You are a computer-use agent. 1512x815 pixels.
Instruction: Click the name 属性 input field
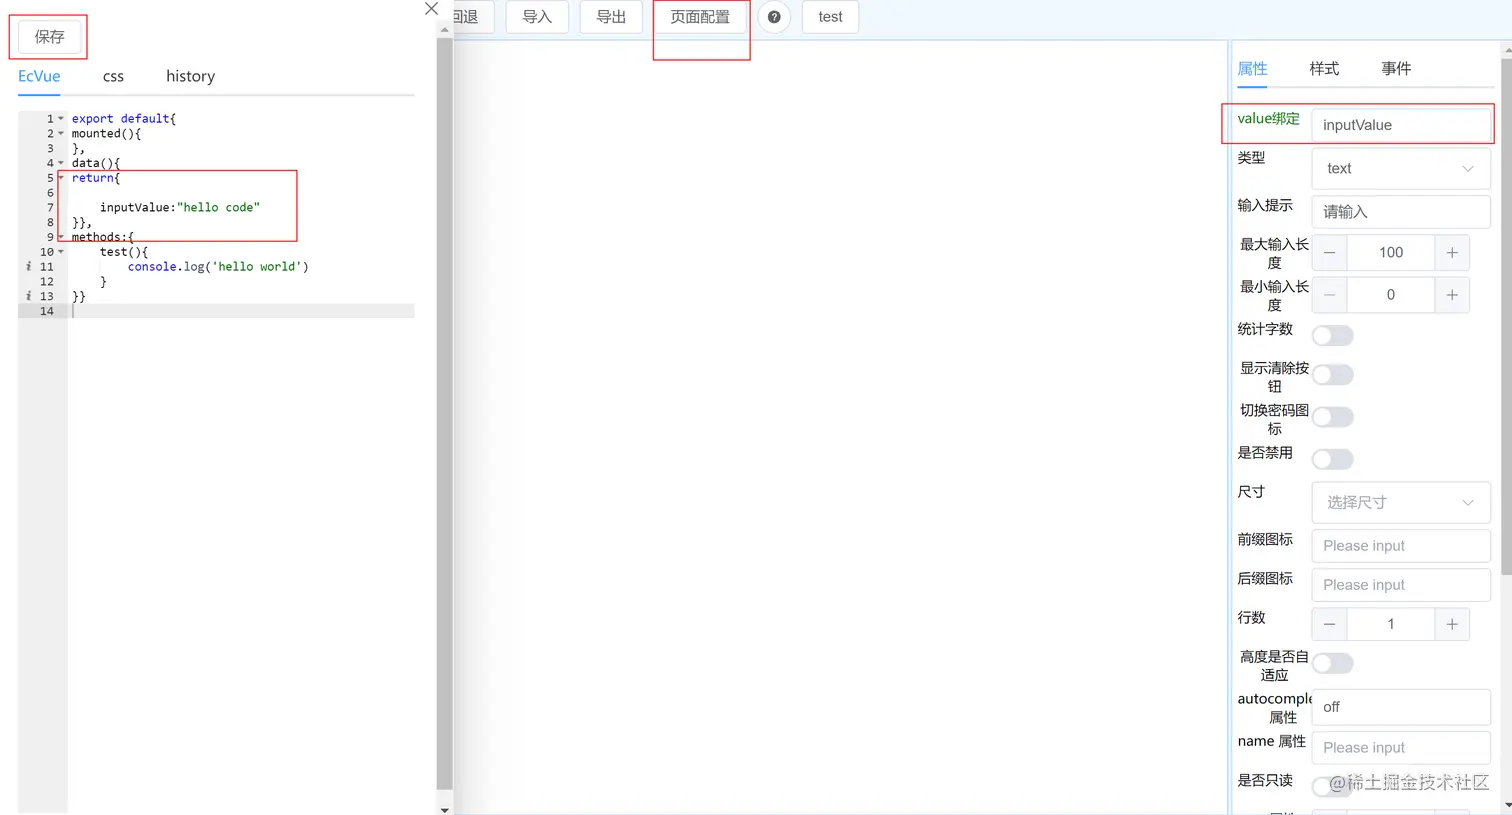point(1401,747)
